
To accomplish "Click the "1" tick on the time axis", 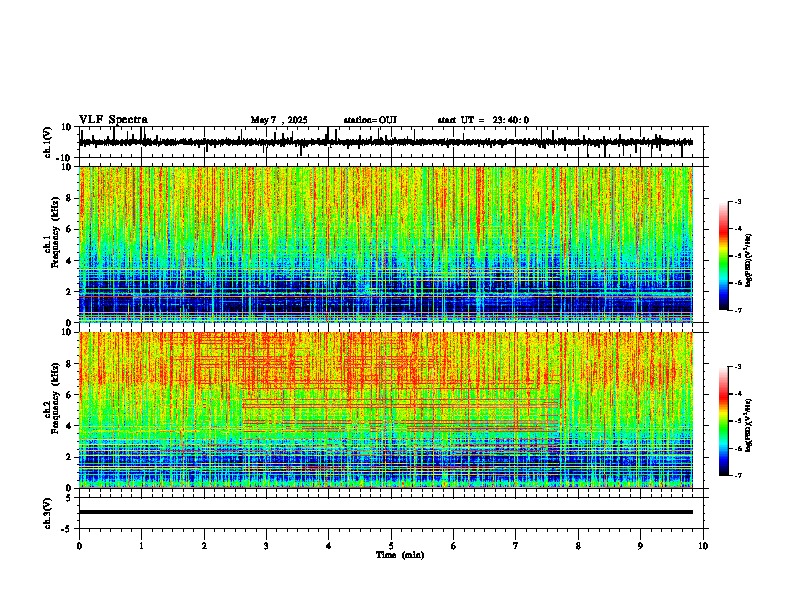I will click(141, 546).
